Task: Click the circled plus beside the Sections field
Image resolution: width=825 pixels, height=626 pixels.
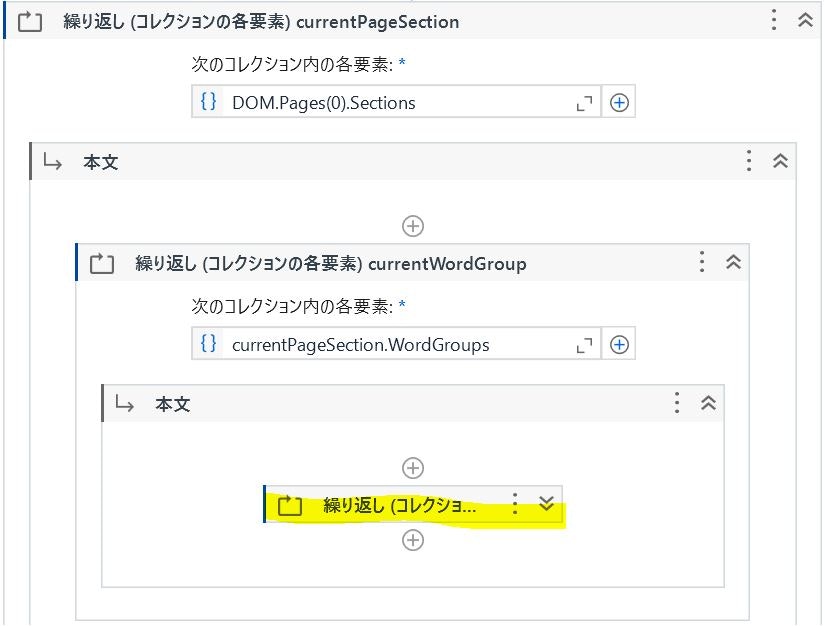Action: tap(616, 101)
